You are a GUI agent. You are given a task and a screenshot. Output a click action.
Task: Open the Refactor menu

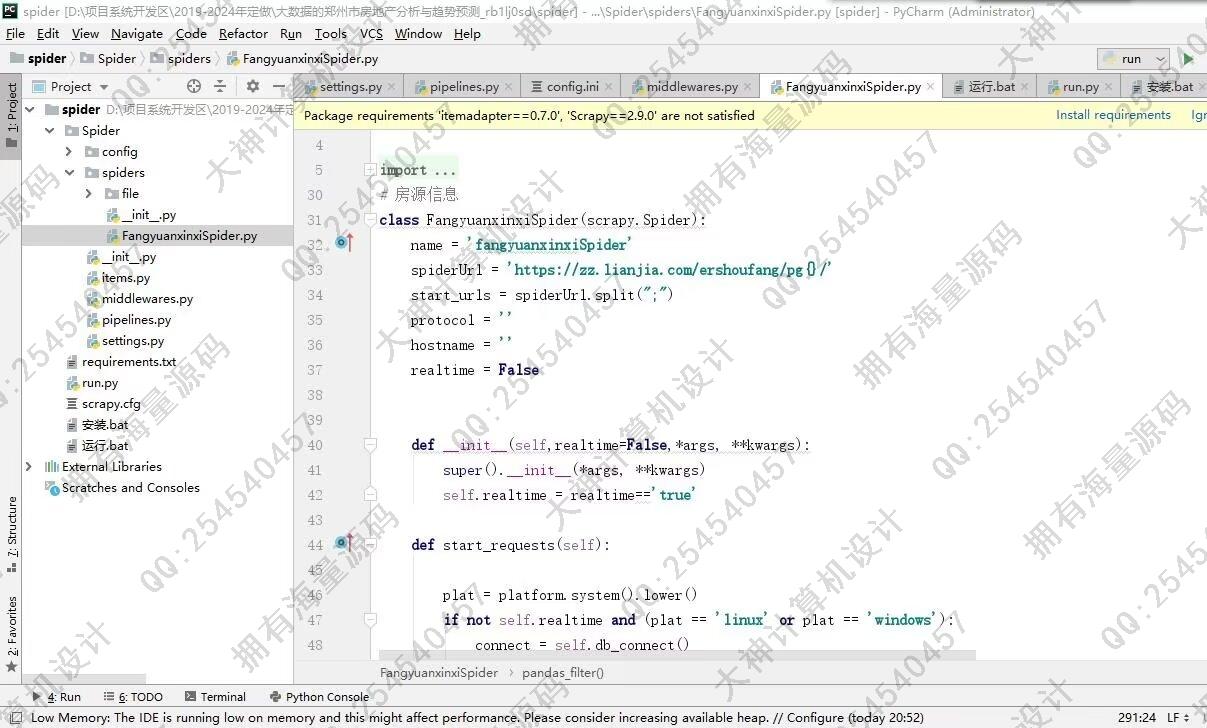[x=243, y=33]
